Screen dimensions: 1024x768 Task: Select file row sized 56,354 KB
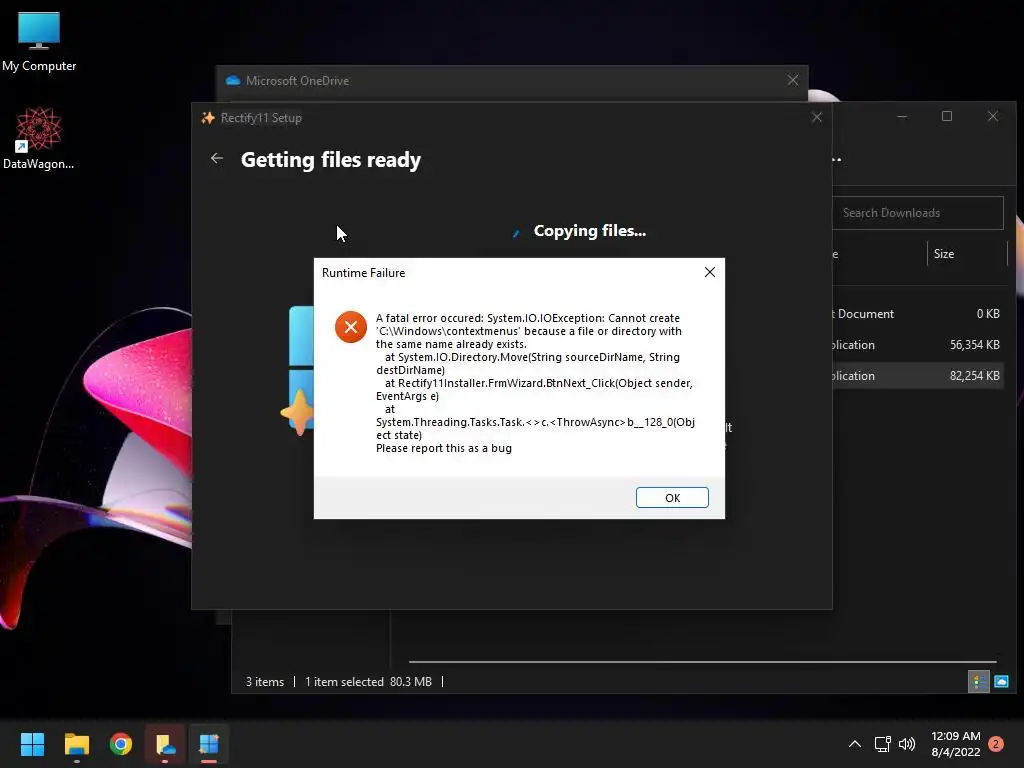918,345
